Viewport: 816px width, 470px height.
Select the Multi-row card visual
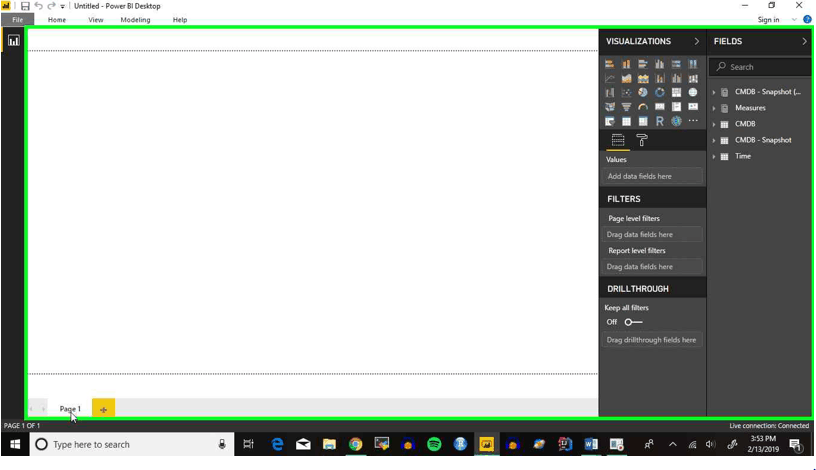676,107
